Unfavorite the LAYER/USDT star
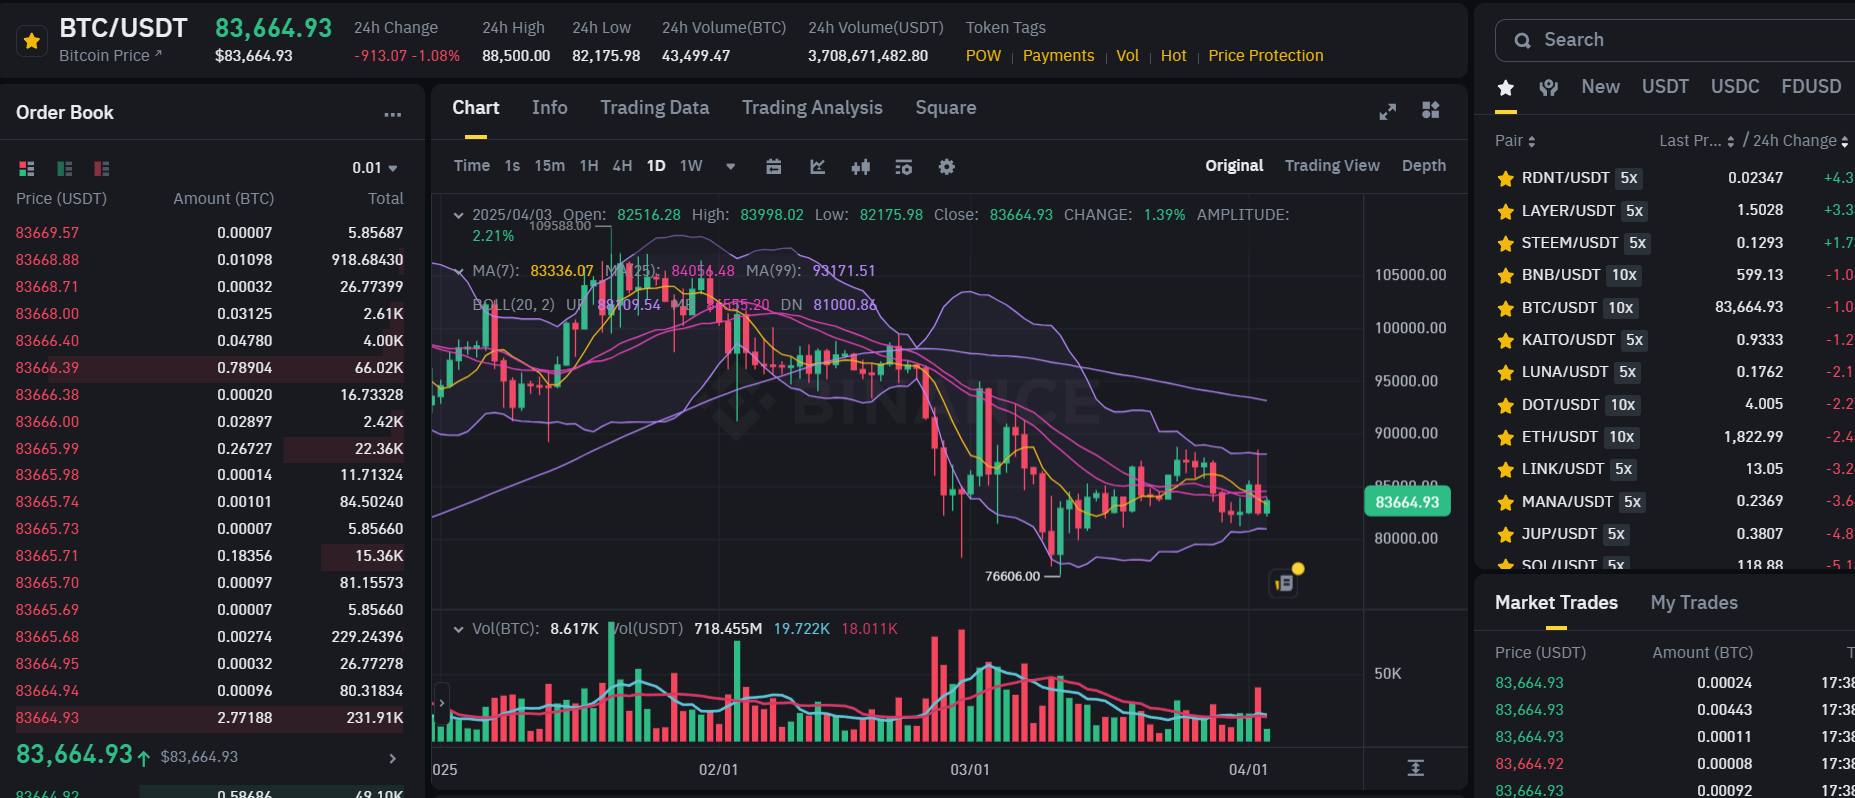This screenshot has width=1855, height=798. (x=1505, y=211)
